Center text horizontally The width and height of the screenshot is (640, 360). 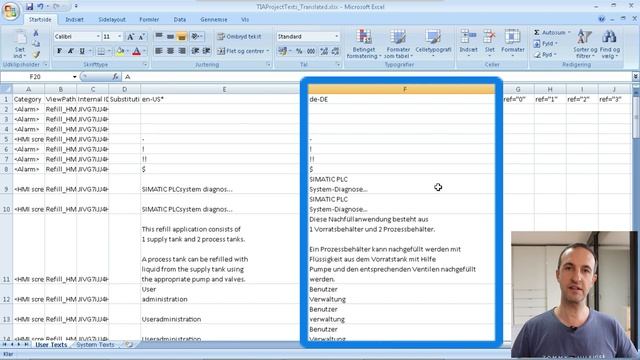click(170, 51)
